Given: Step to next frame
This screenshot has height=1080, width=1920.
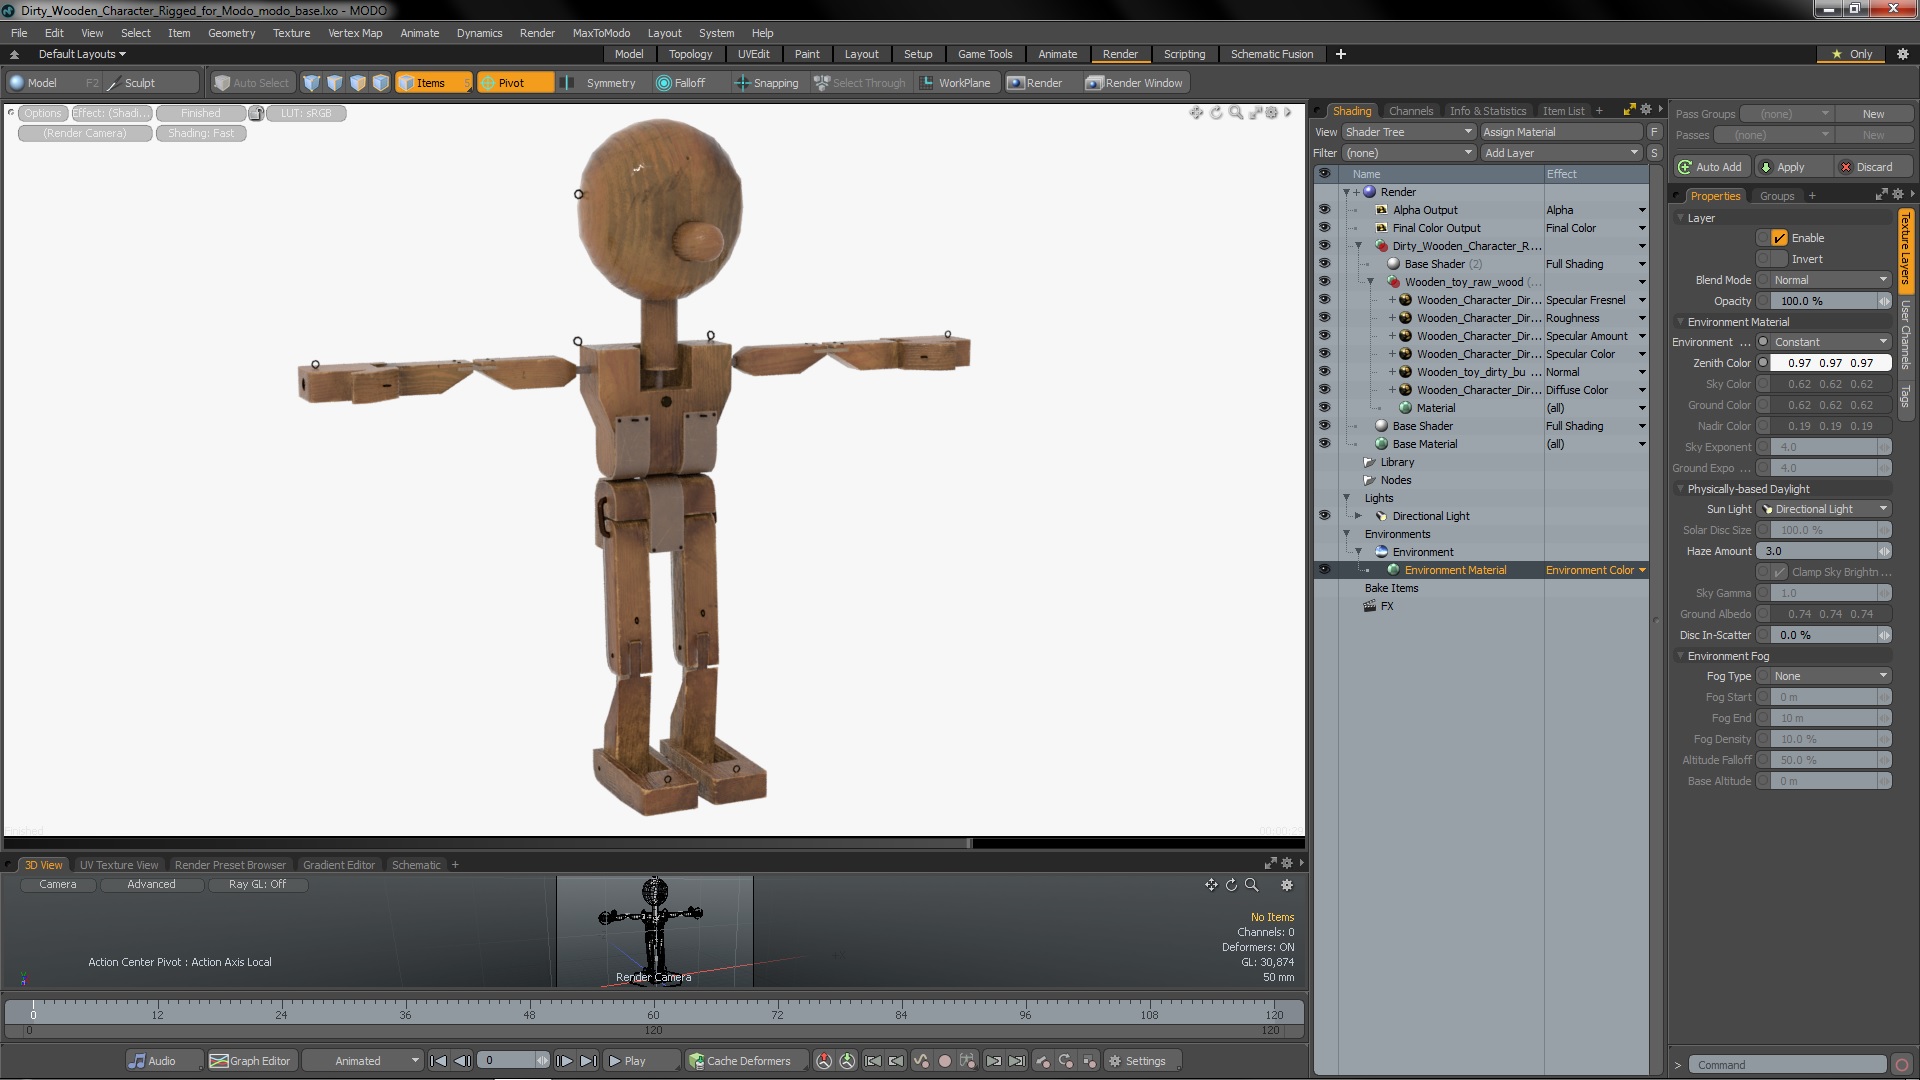Looking at the screenshot, I should click(564, 1061).
